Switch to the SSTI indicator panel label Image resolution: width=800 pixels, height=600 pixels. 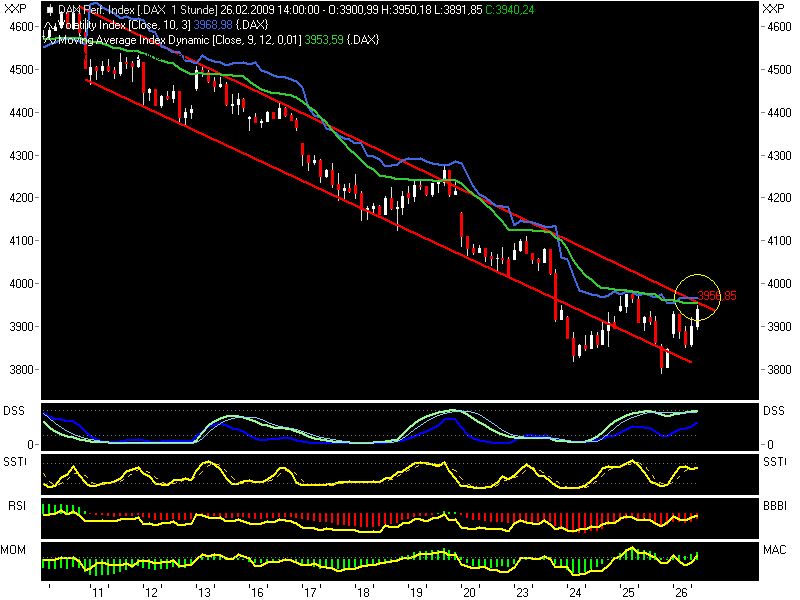(x=14, y=459)
